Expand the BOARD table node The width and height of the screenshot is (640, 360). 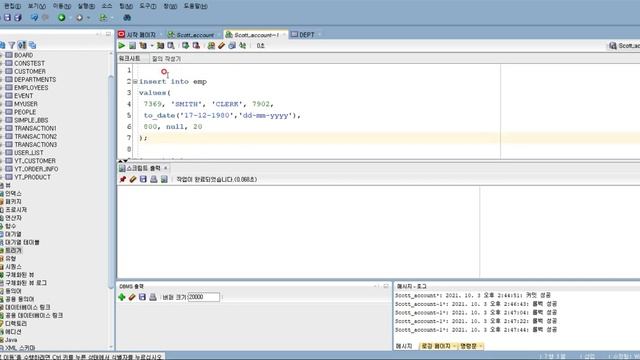pyautogui.click(x=1, y=55)
